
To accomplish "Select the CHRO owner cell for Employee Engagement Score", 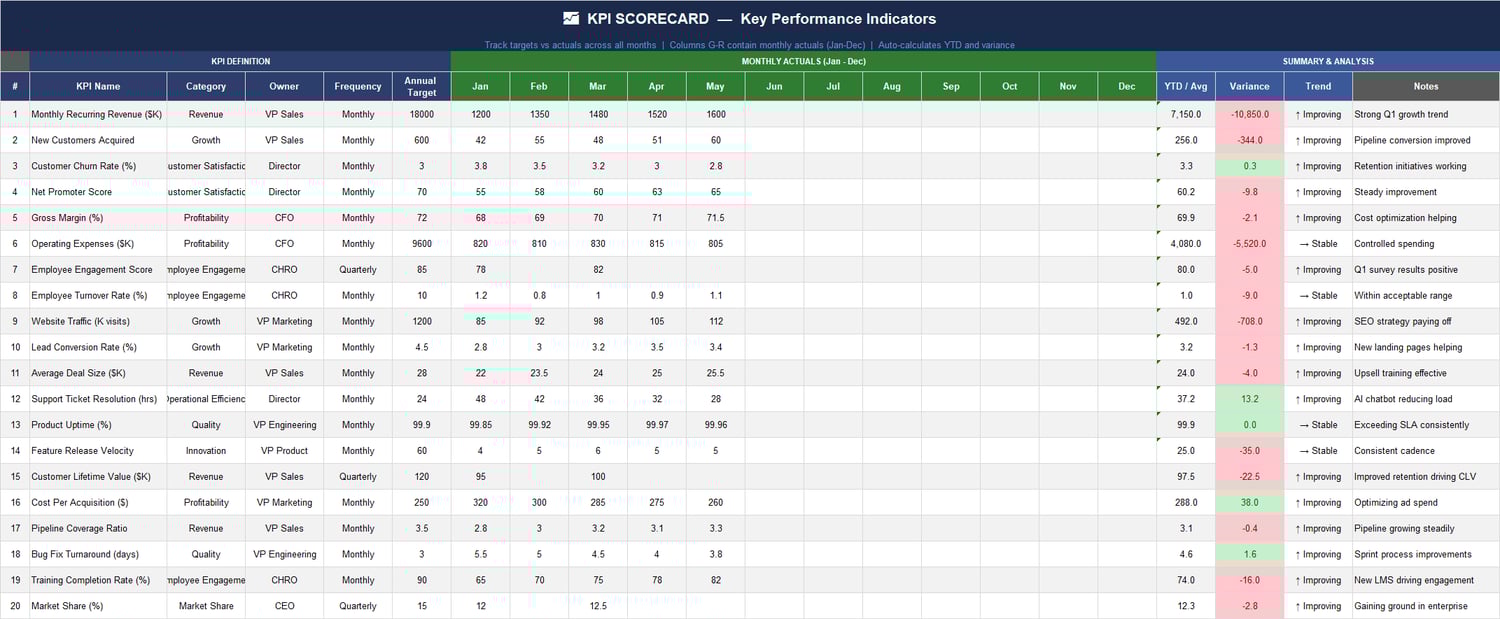I will click(283, 269).
